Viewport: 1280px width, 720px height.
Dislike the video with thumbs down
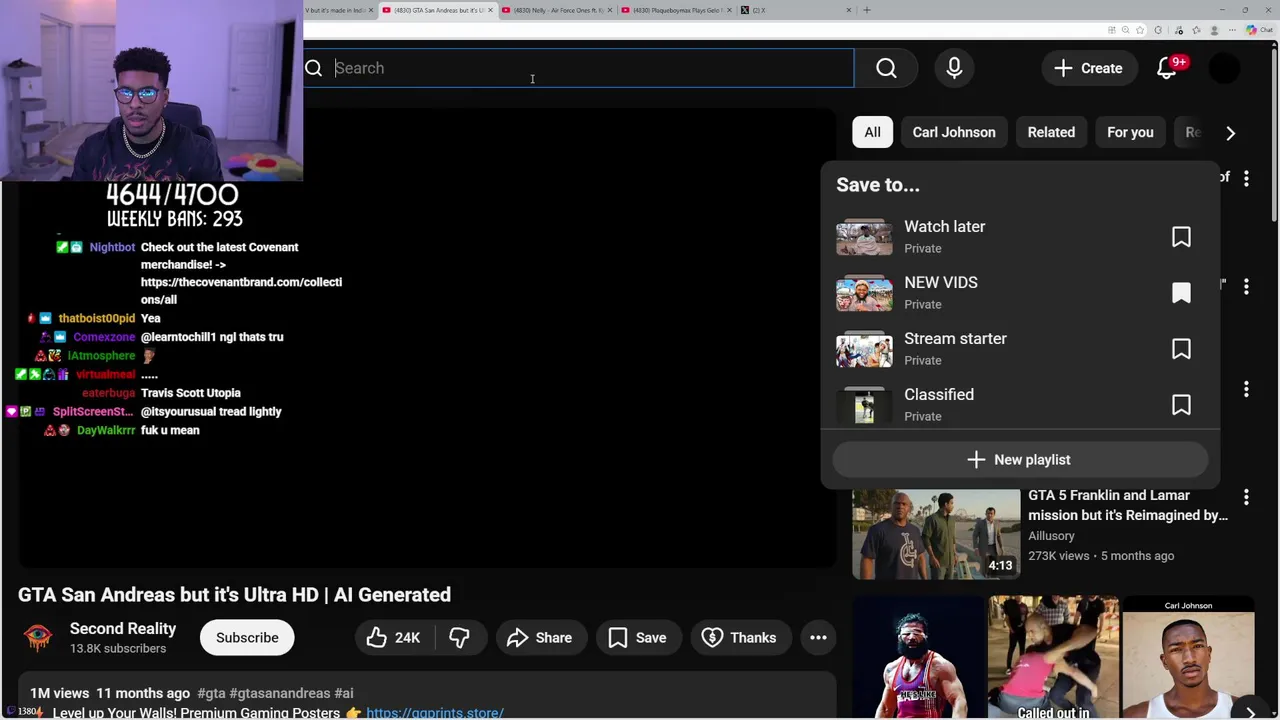click(459, 638)
